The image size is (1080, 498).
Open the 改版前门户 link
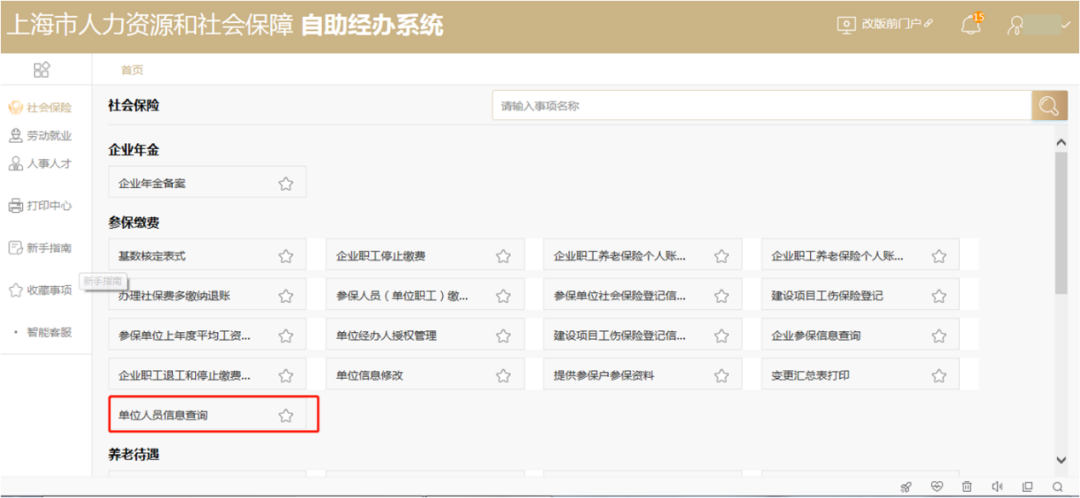[887, 24]
